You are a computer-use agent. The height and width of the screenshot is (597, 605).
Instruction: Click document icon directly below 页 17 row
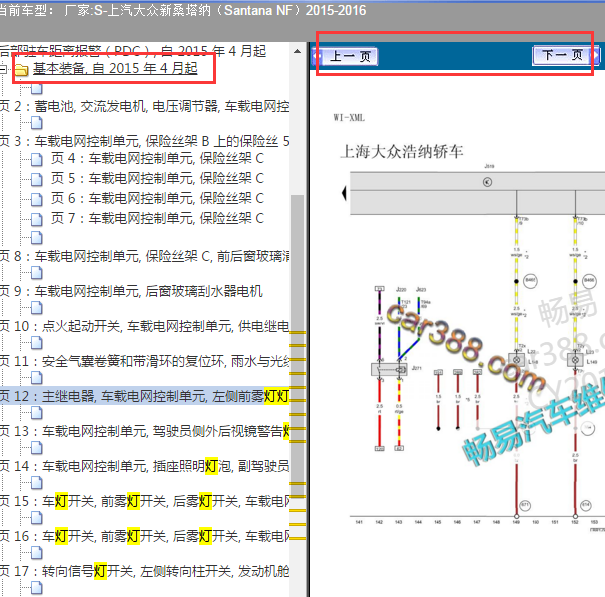pos(37,588)
